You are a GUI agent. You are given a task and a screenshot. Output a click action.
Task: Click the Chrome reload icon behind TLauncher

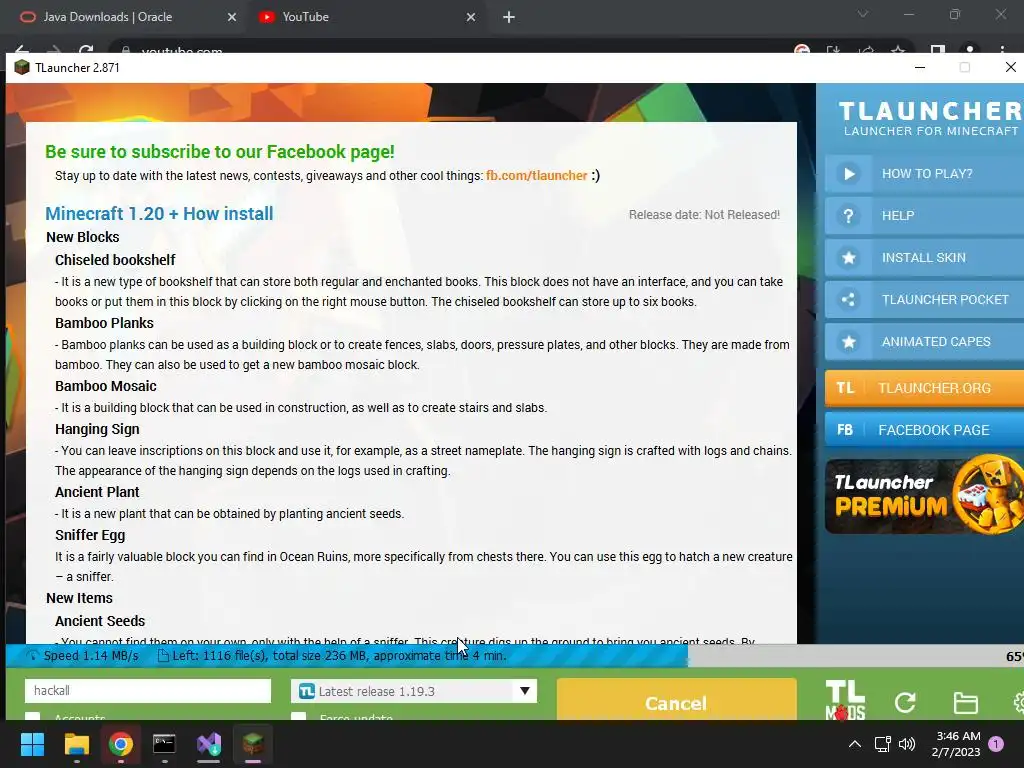(86, 50)
